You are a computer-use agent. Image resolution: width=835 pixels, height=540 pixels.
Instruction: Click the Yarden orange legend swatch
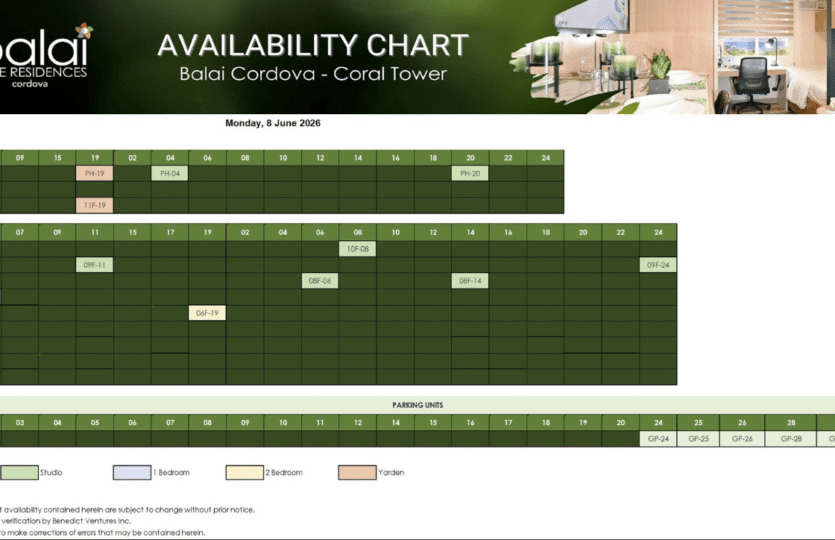click(357, 472)
